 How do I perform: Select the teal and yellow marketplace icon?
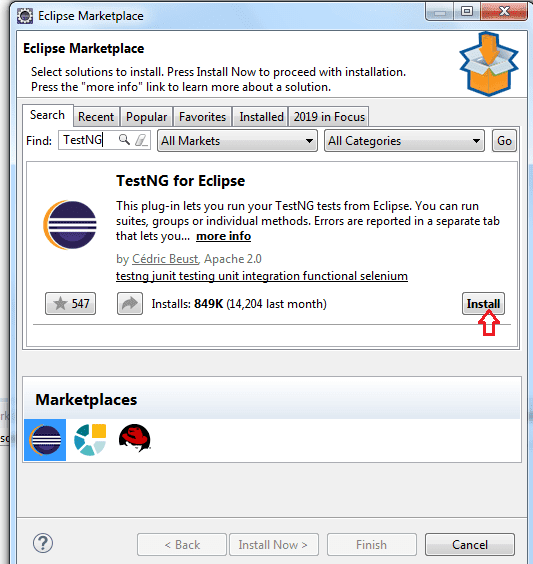(90, 440)
